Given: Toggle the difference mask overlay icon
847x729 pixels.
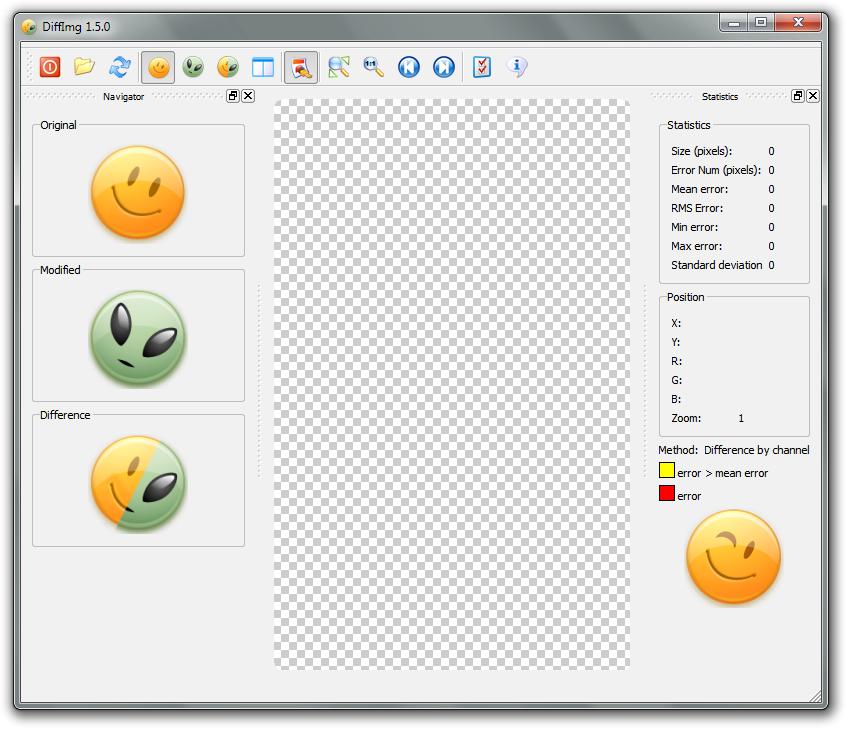Looking at the screenshot, I should (x=301, y=67).
